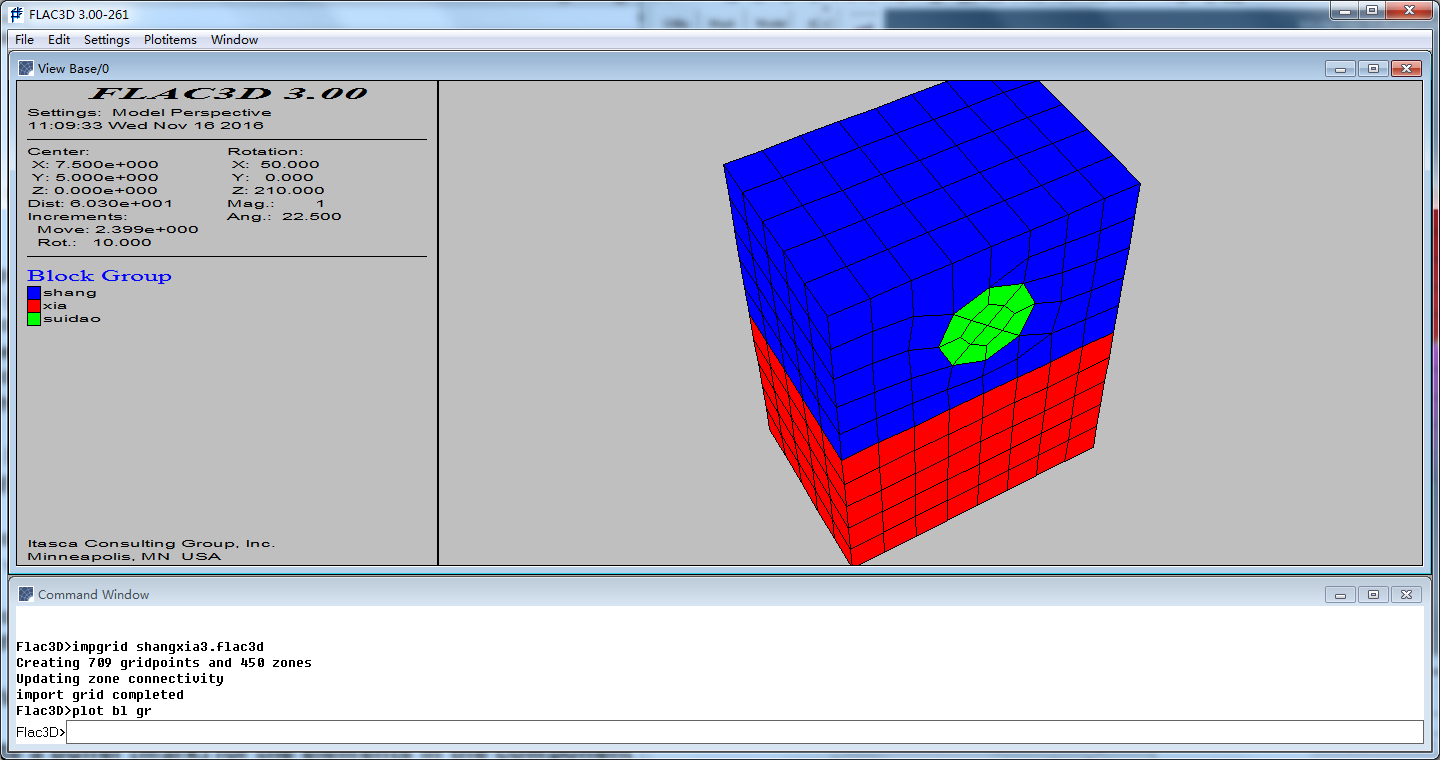Image resolution: width=1440 pixels, height=760 pixels.
Task: Click the blue shang legend swatch
Action: (34, 293)
